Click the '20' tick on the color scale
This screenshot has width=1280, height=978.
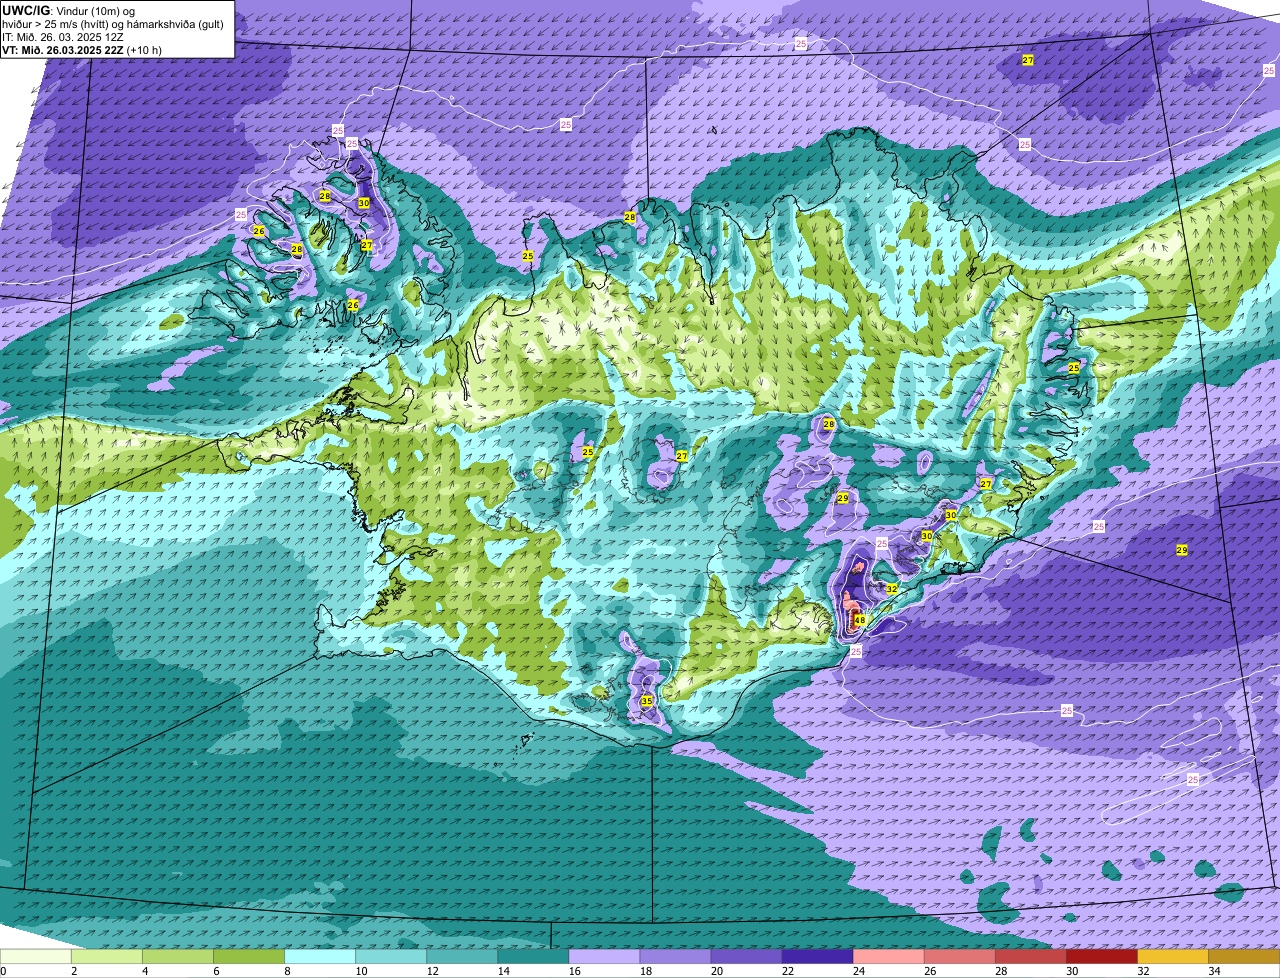715,971
